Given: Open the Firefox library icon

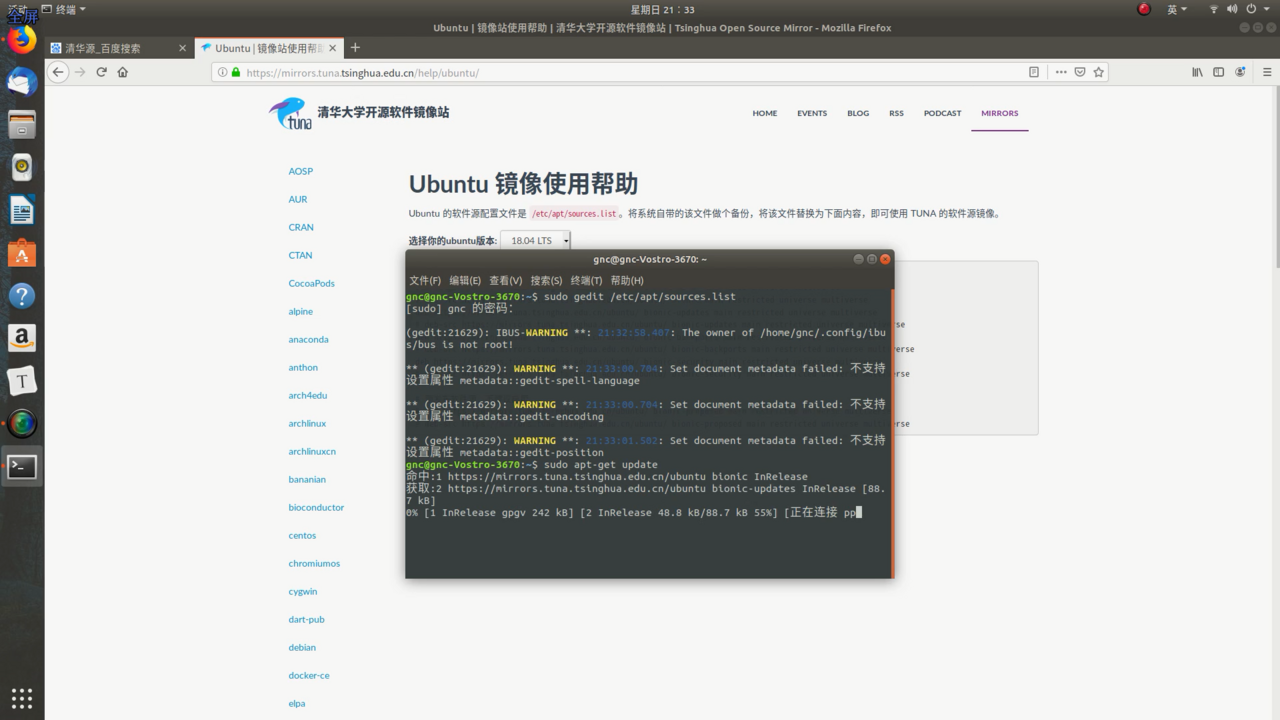Looking at the screenshot, I should pos(1197,72).
